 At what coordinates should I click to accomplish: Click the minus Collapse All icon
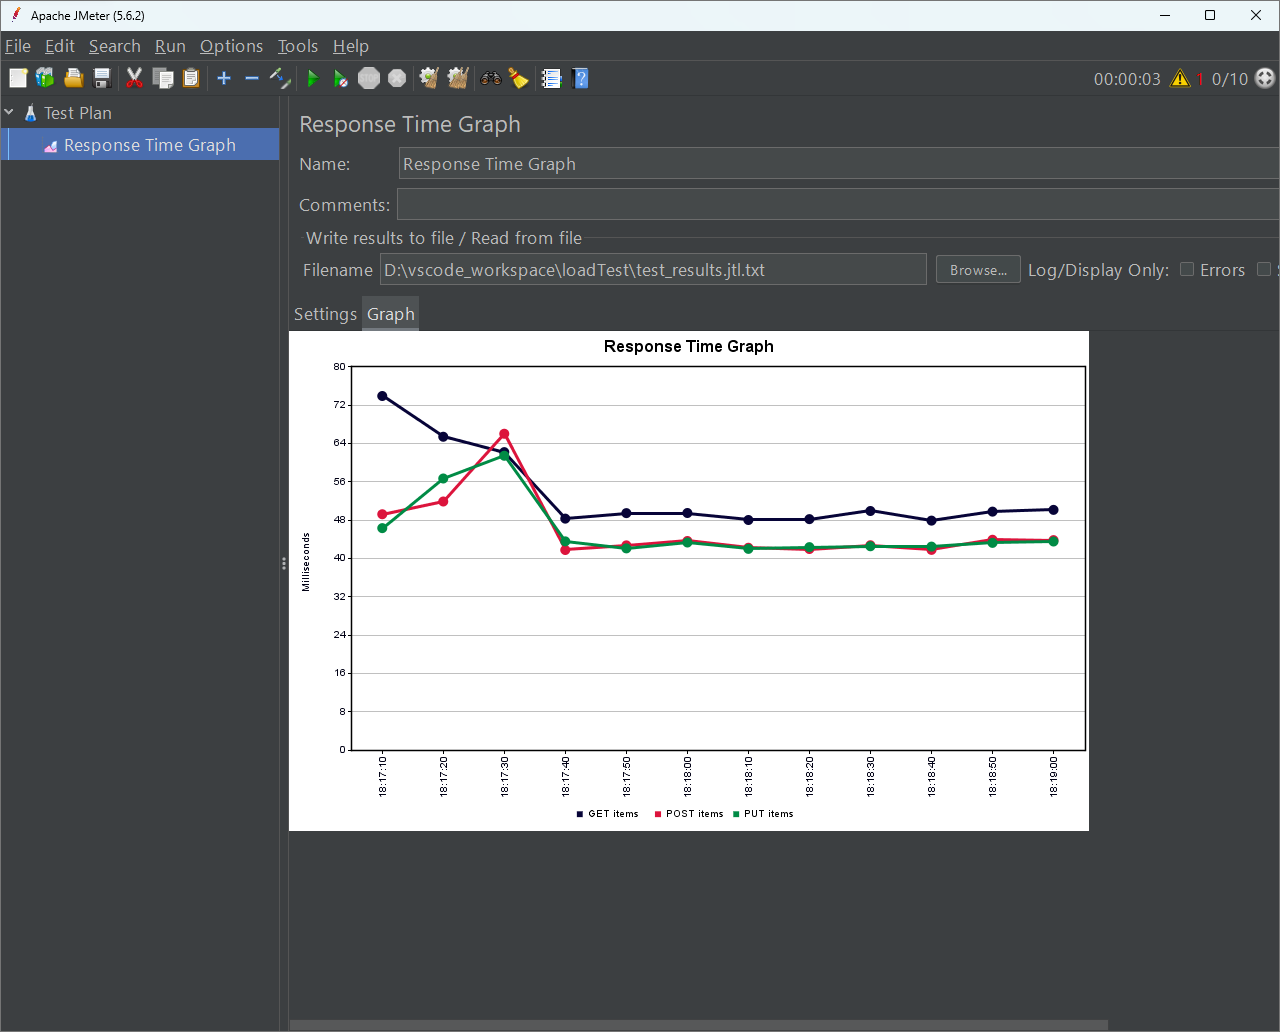click(252, 78)
